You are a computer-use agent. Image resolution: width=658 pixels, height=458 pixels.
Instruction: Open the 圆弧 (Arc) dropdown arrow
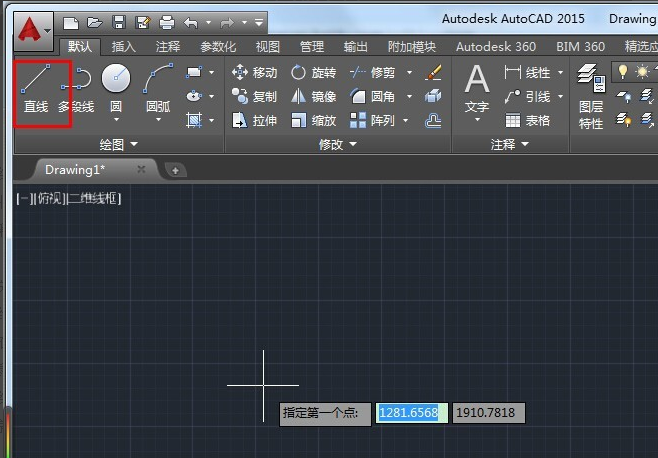[158, 120]
